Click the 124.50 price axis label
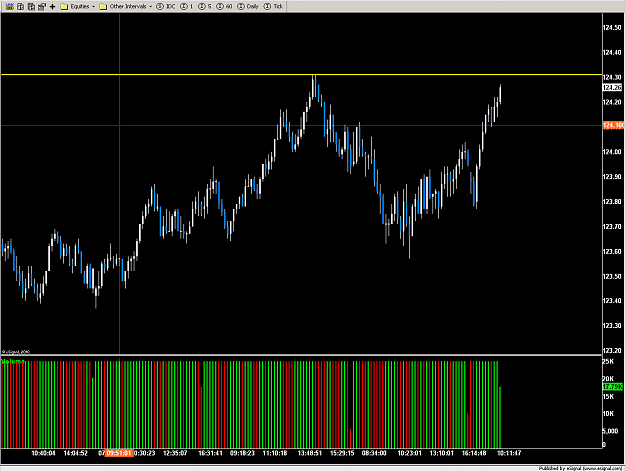Image resolution: width=625 pixels, height=472 pixels. tap(612, 28)
